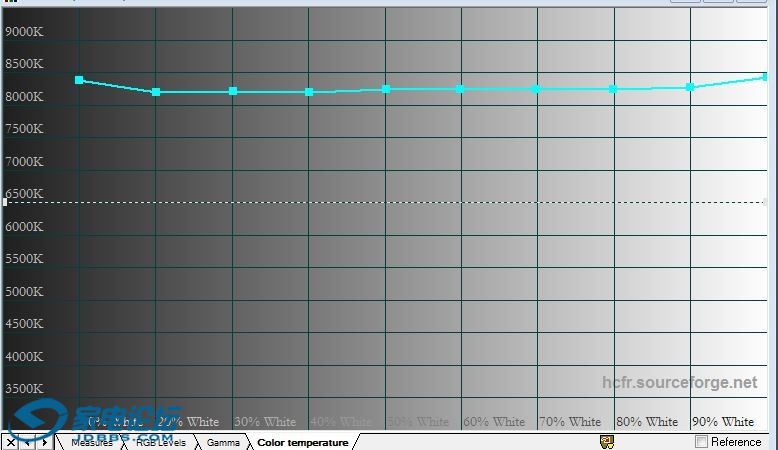Click the 9000K axis label
Screen dimensions: 778x450
point(24,31)
